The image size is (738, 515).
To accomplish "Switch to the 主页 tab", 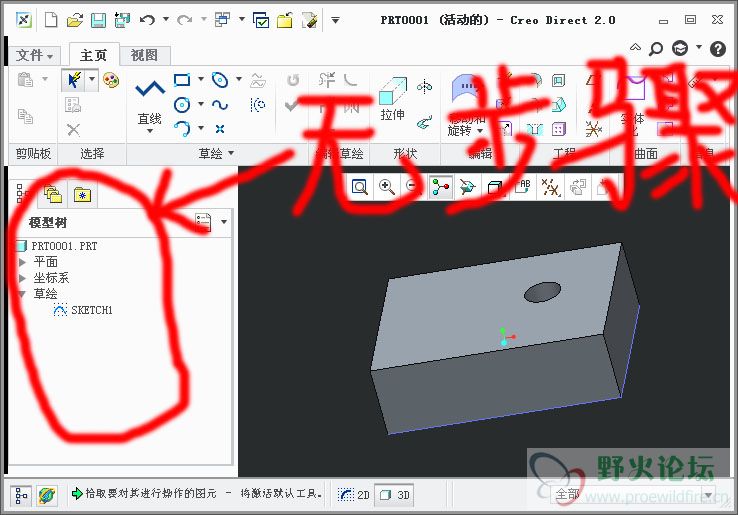I will [94, 55].
